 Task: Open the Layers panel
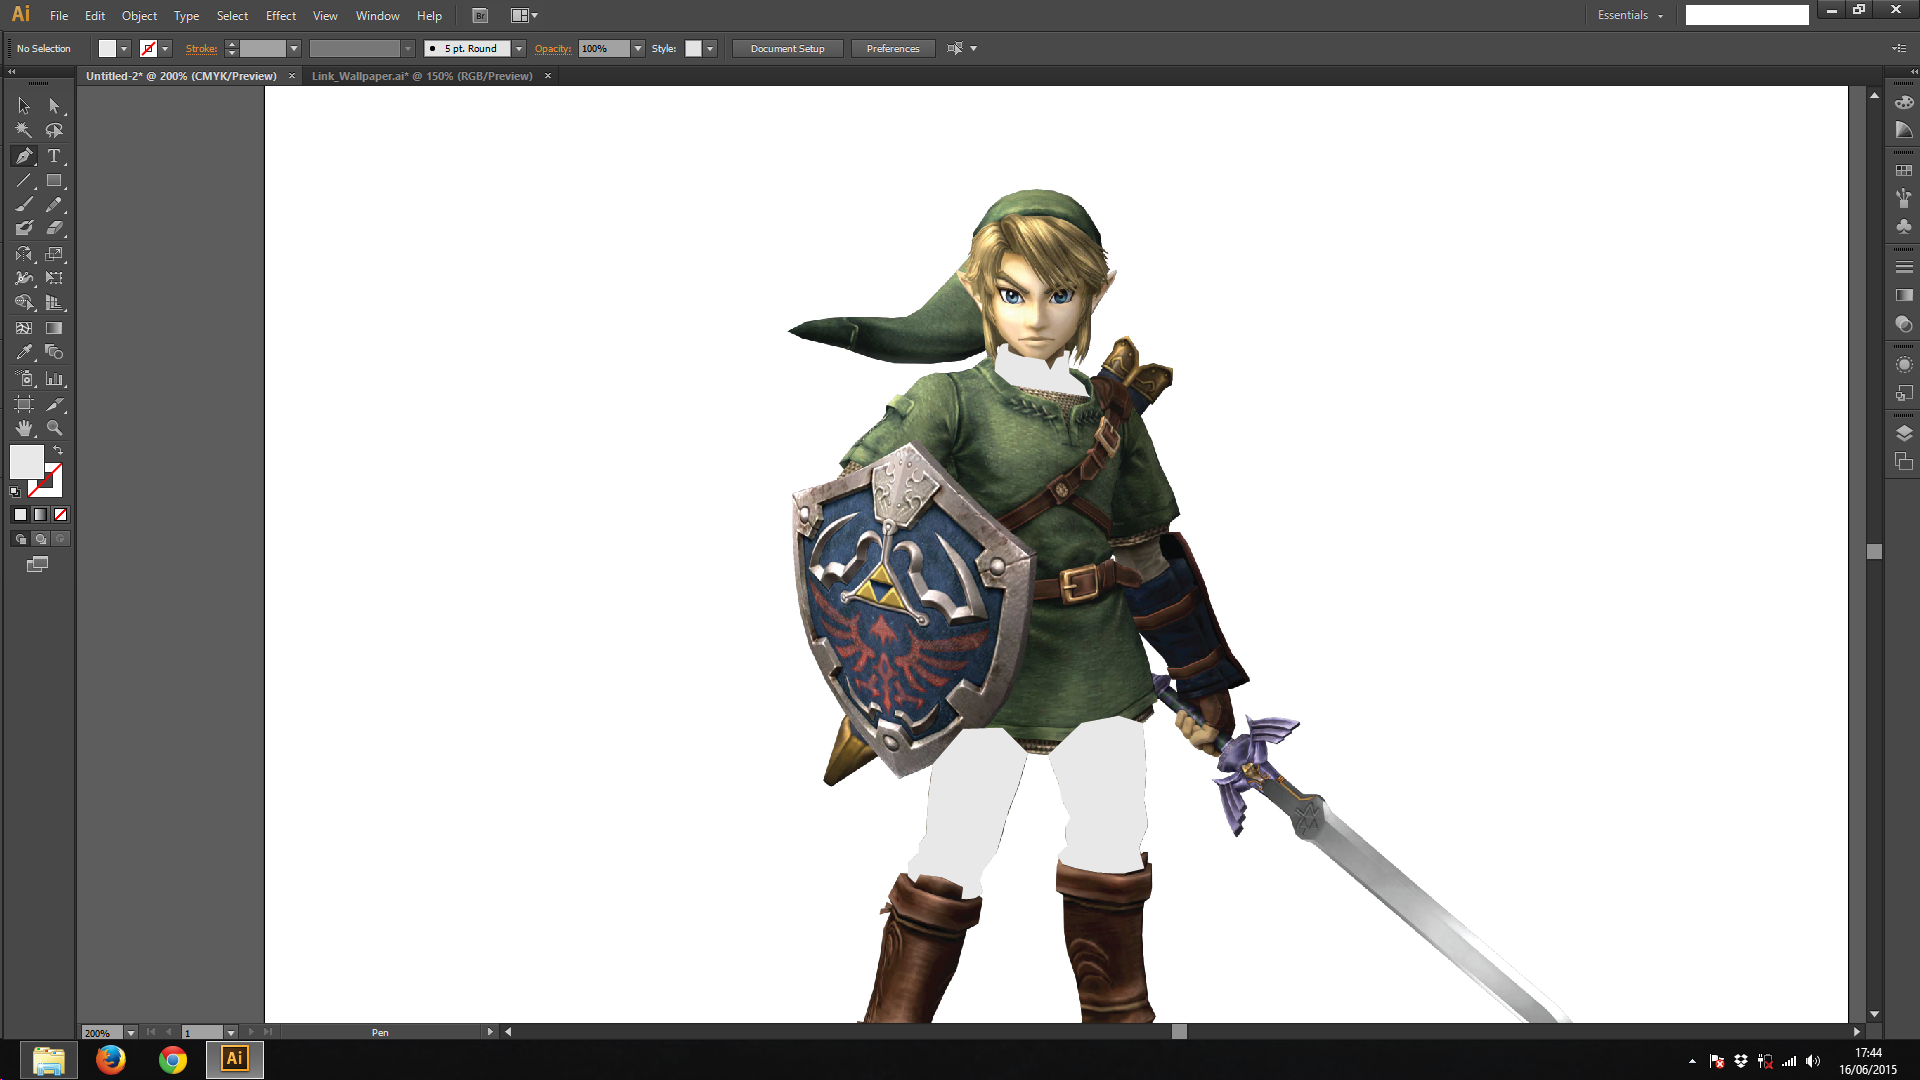pyautogui.click(x=1904, y=433)
